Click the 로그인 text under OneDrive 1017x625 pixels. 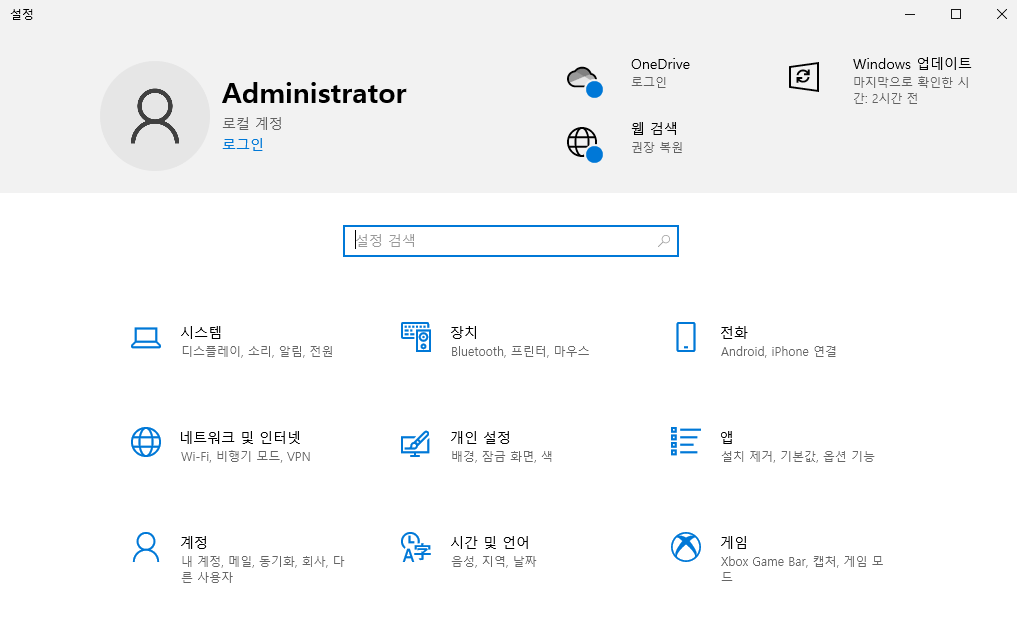649,82
